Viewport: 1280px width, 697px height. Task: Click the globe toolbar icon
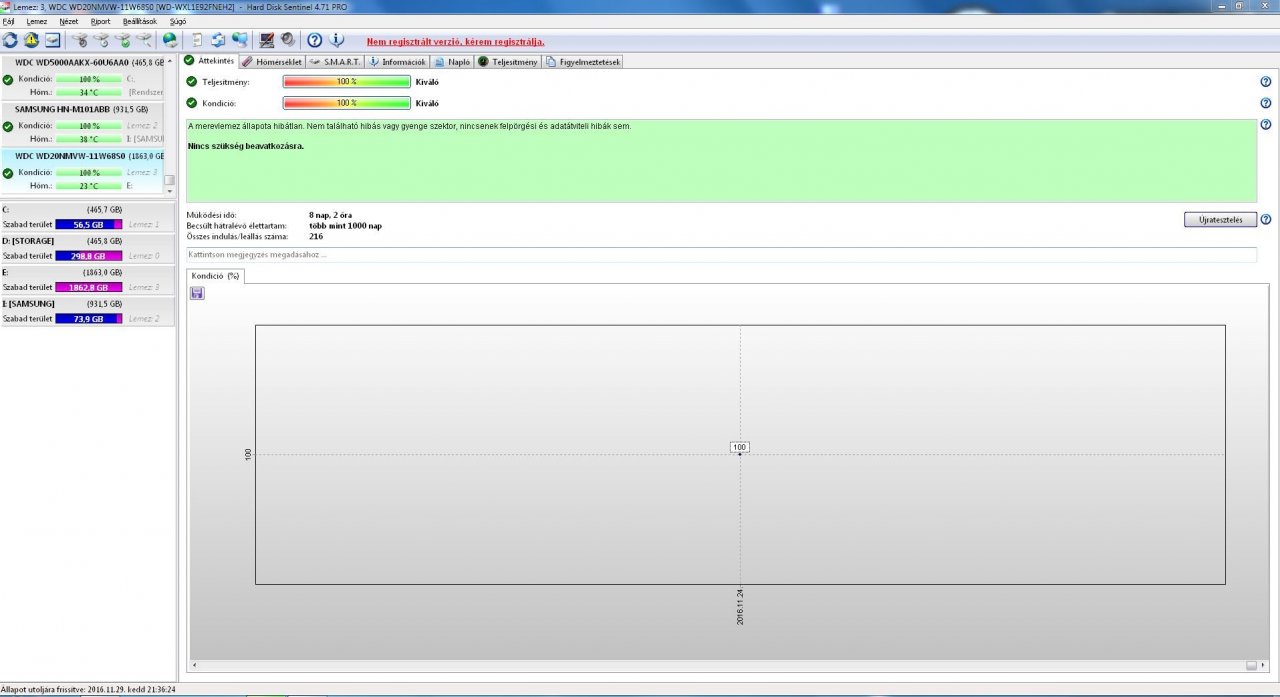pyautogui.click(x=171, y=40)
